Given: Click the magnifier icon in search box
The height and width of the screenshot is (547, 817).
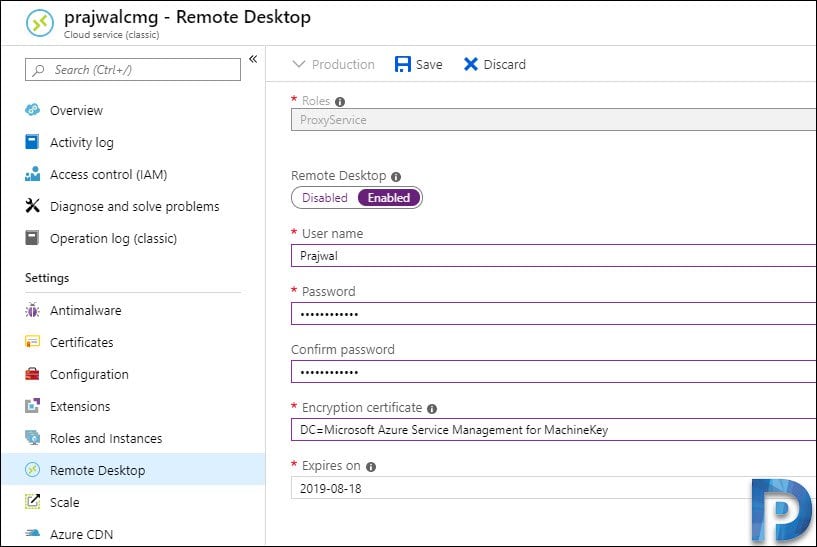Looking at the screenshot, I should tap(38, 70).
